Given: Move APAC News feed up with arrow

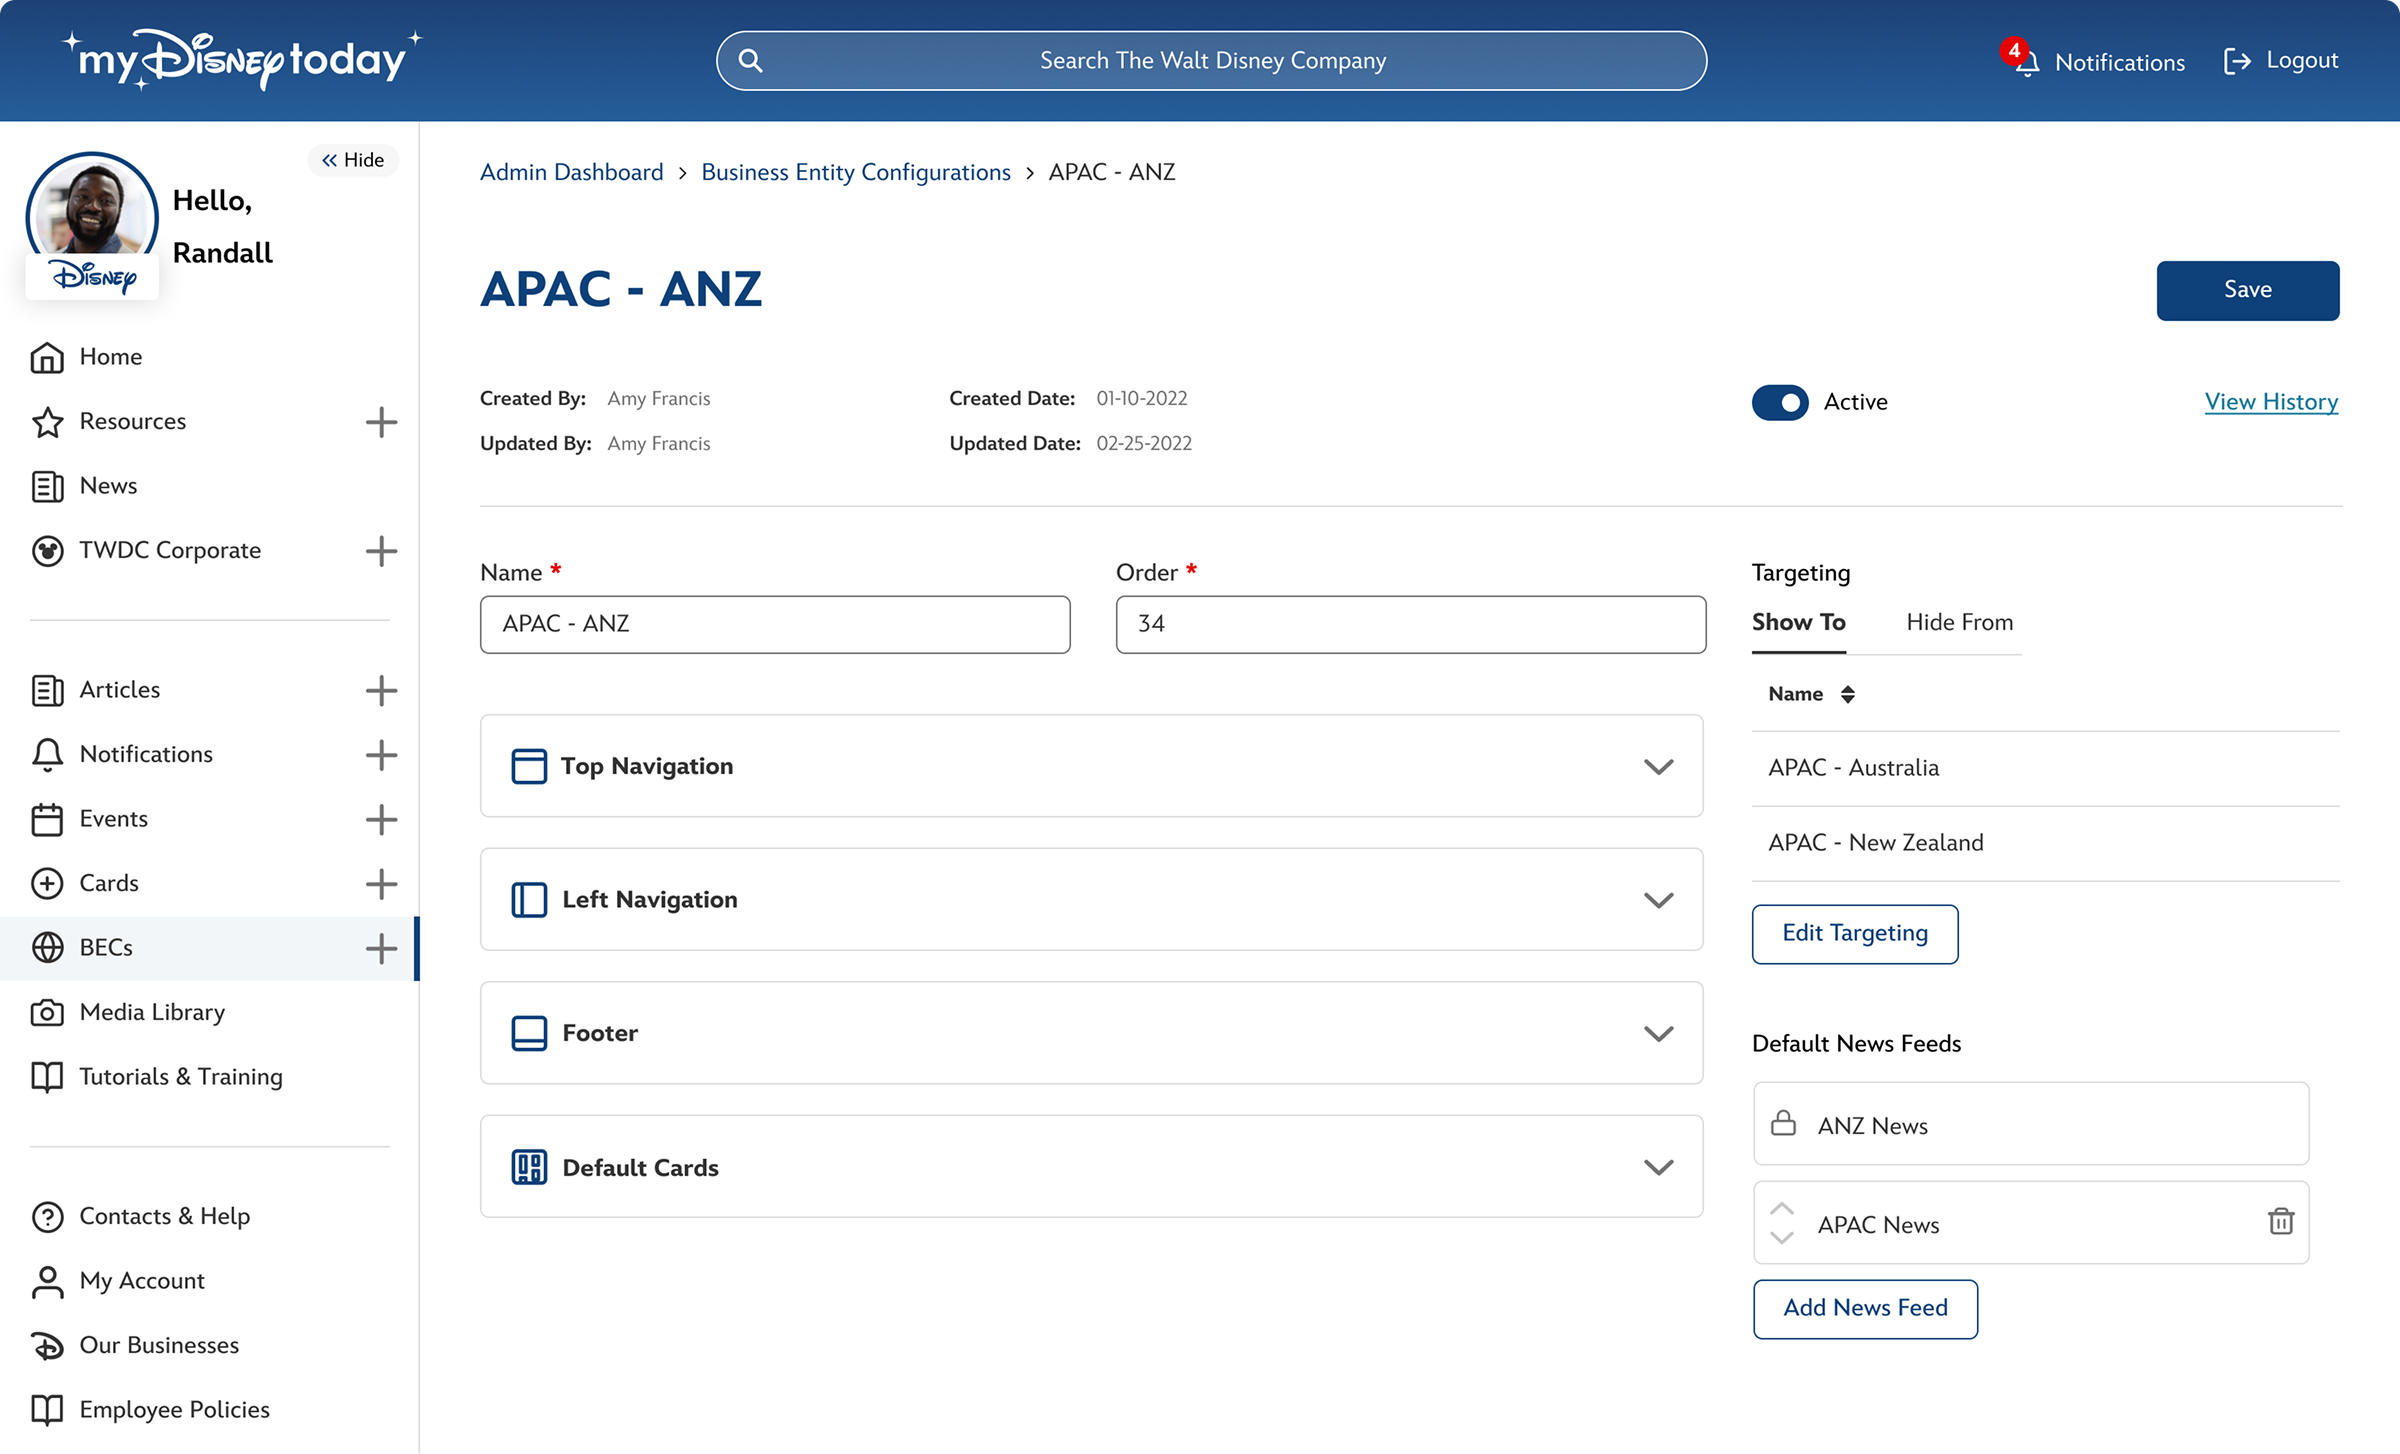Looking at the screenshot, I should click(1781, 1208).
